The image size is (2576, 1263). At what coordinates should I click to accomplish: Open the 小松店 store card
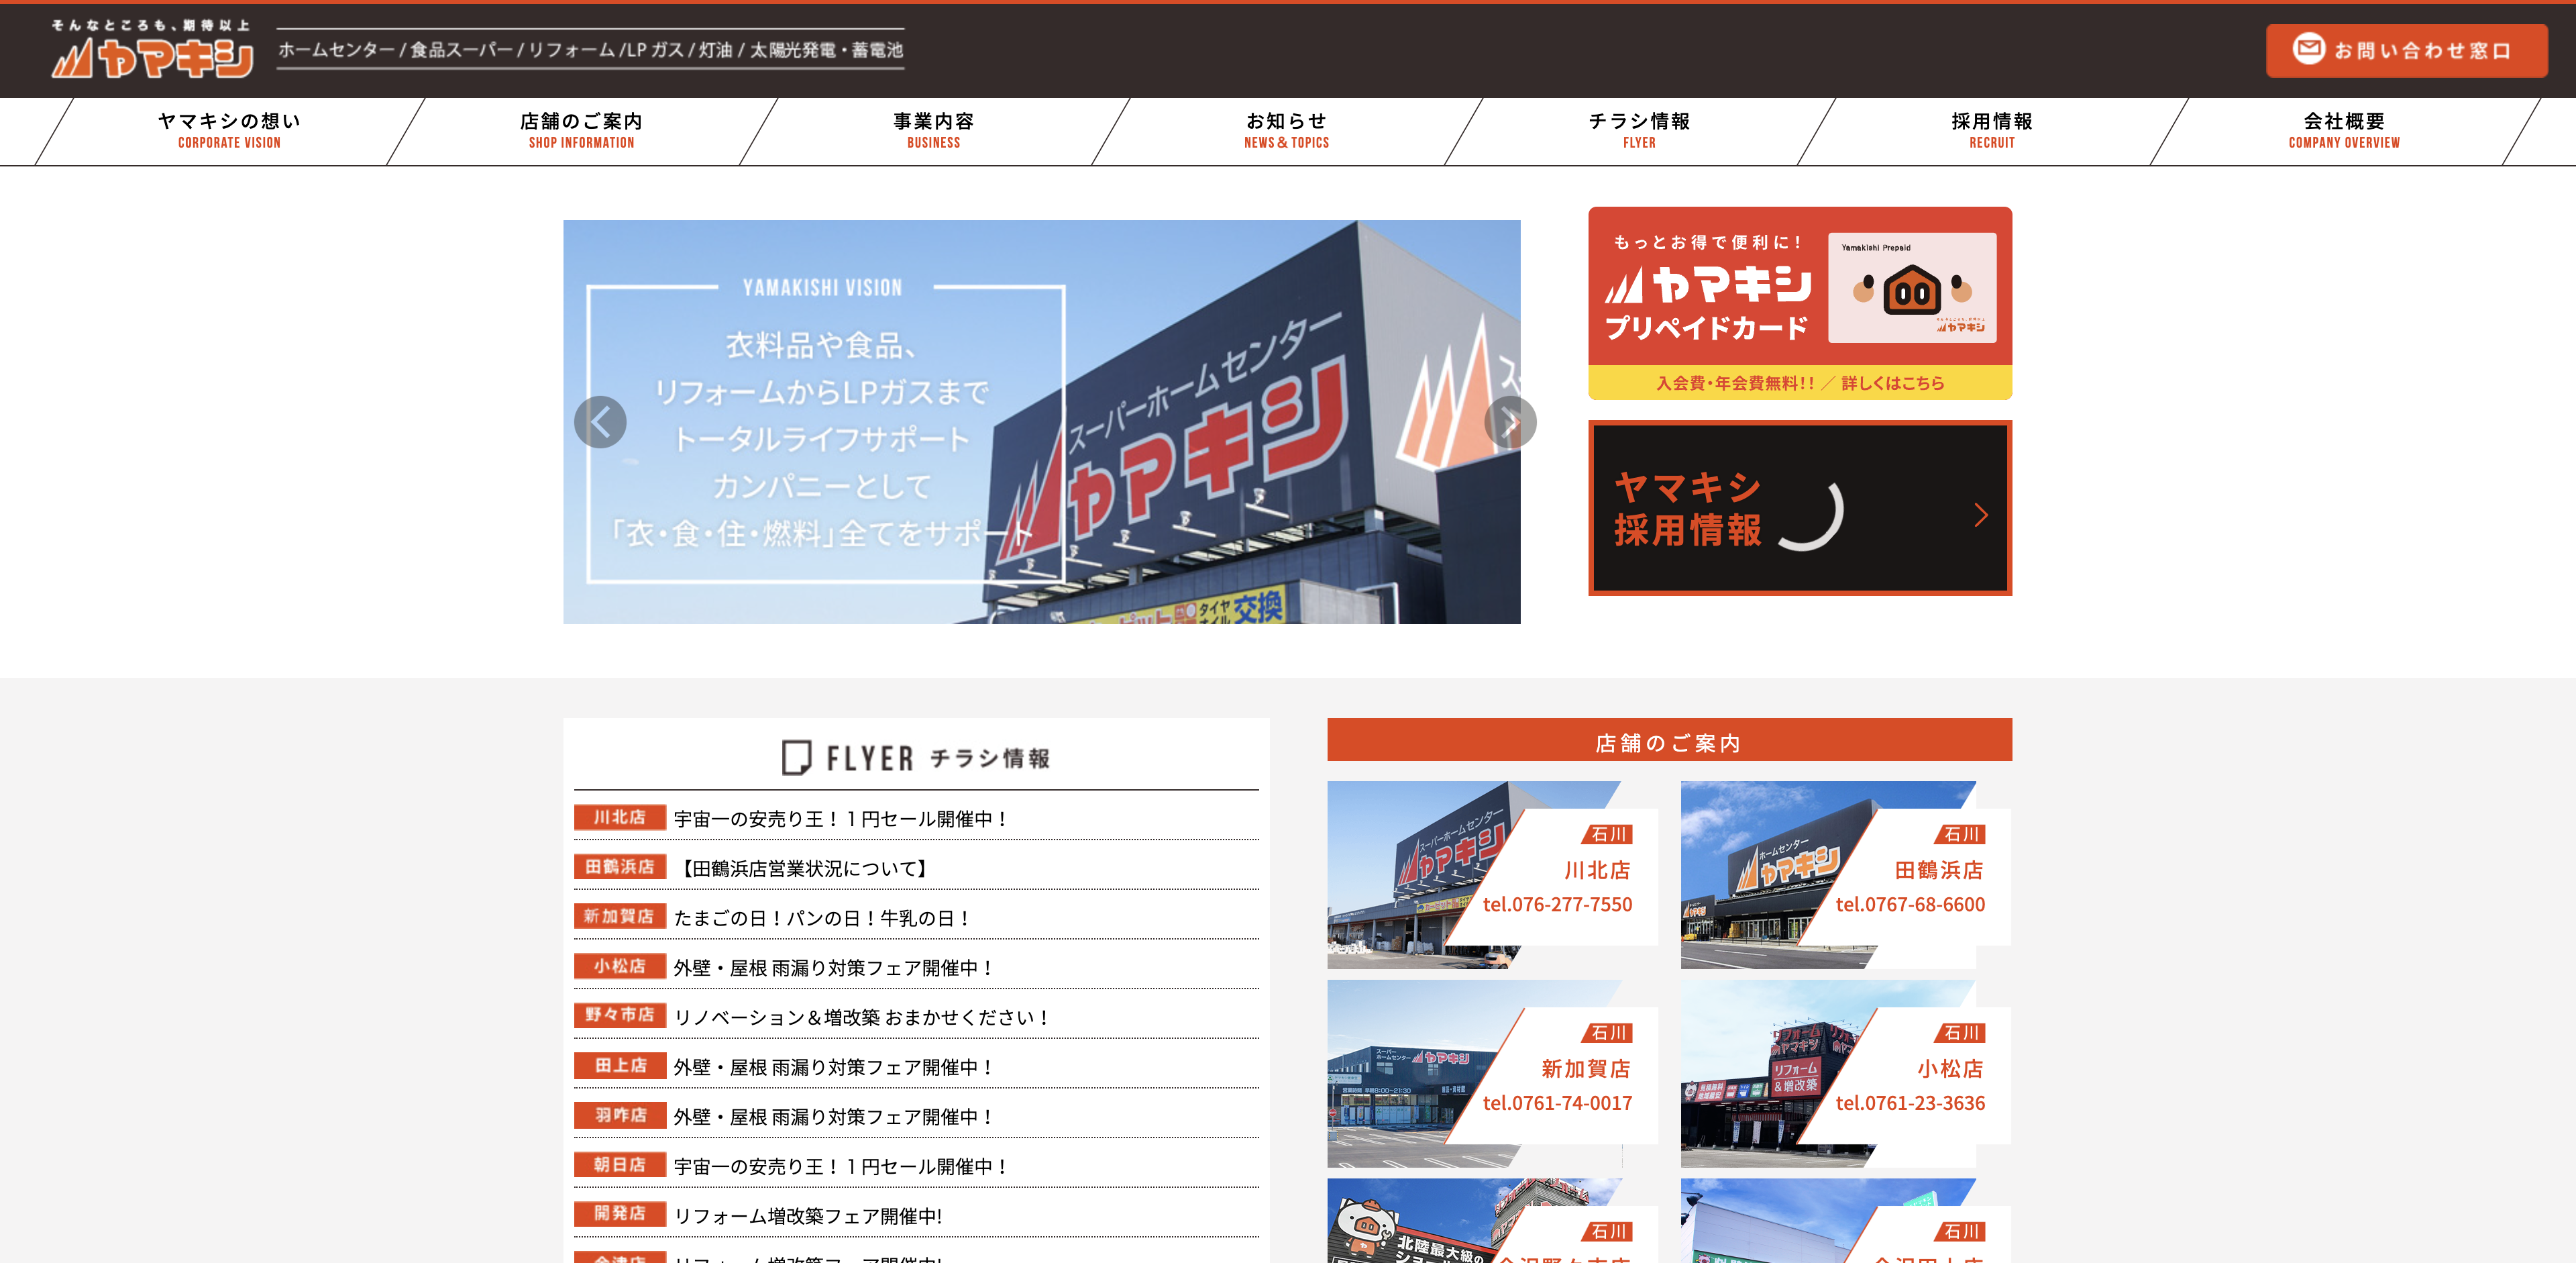click(1845, 1073)
